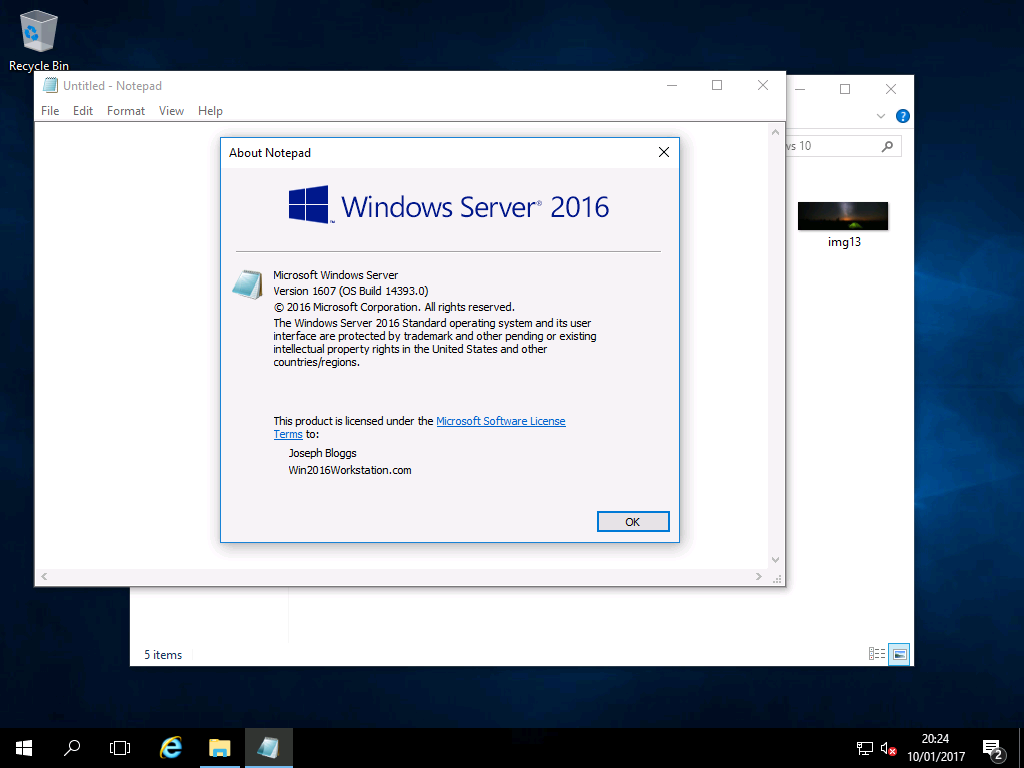The width and height of the screenshot is (1024, 768).
Task: Maximize the File Explorer window
Action: tap(845, 89)
